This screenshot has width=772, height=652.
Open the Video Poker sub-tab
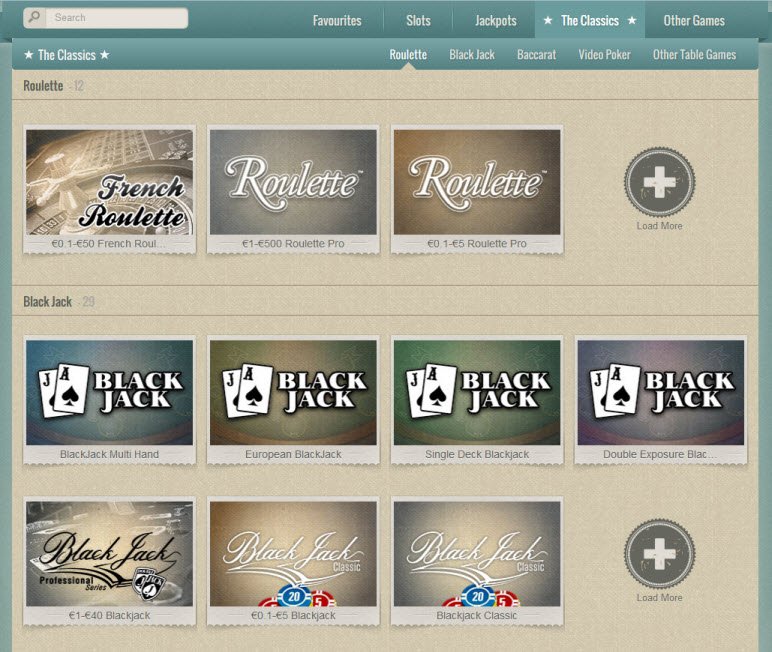pos(604,55)
